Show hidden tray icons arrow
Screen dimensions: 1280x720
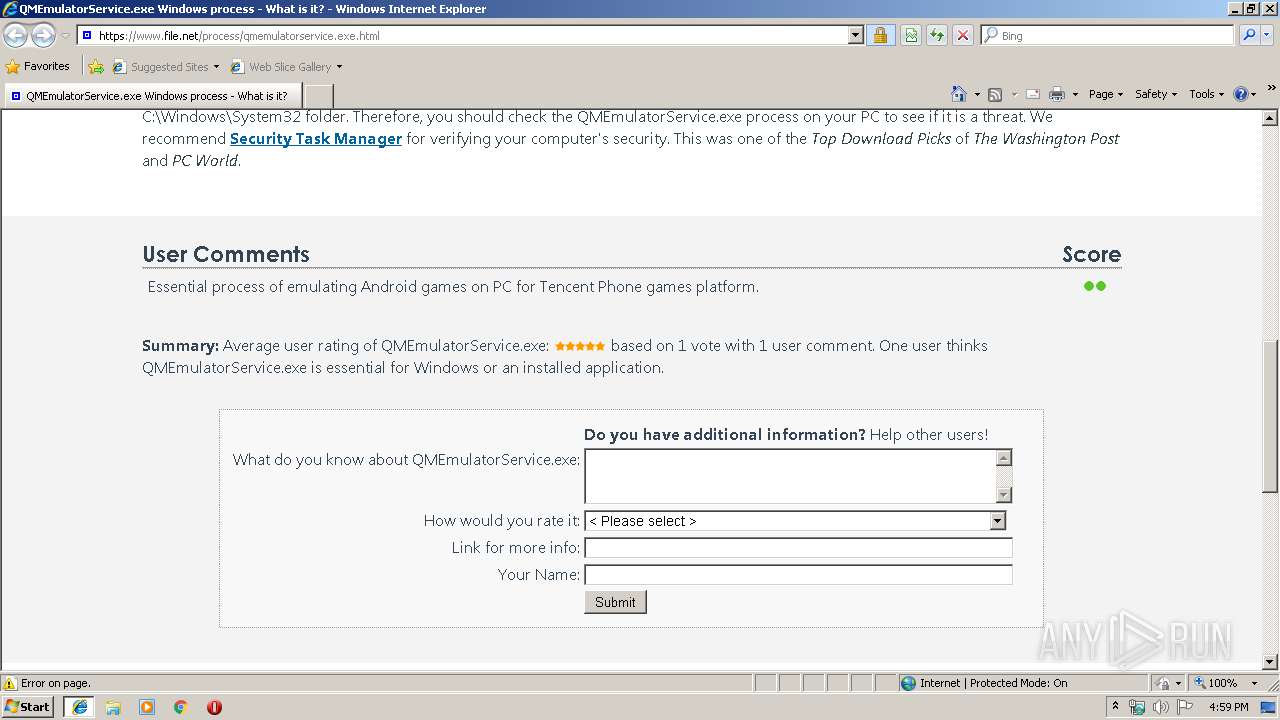[1115, 707]
